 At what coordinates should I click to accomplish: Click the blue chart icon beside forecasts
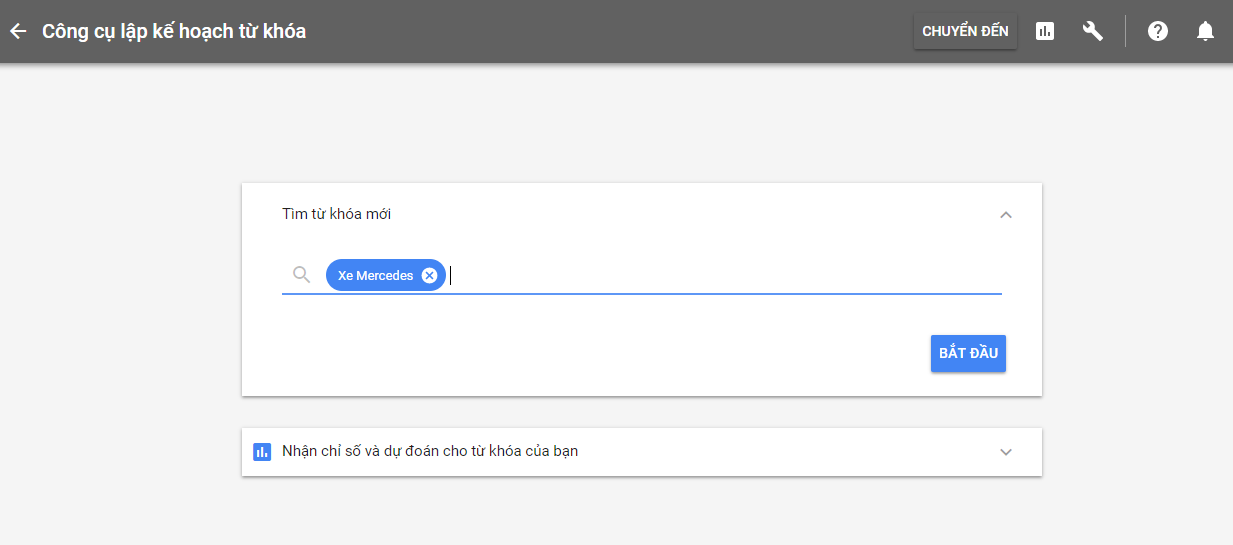point(262,452)
